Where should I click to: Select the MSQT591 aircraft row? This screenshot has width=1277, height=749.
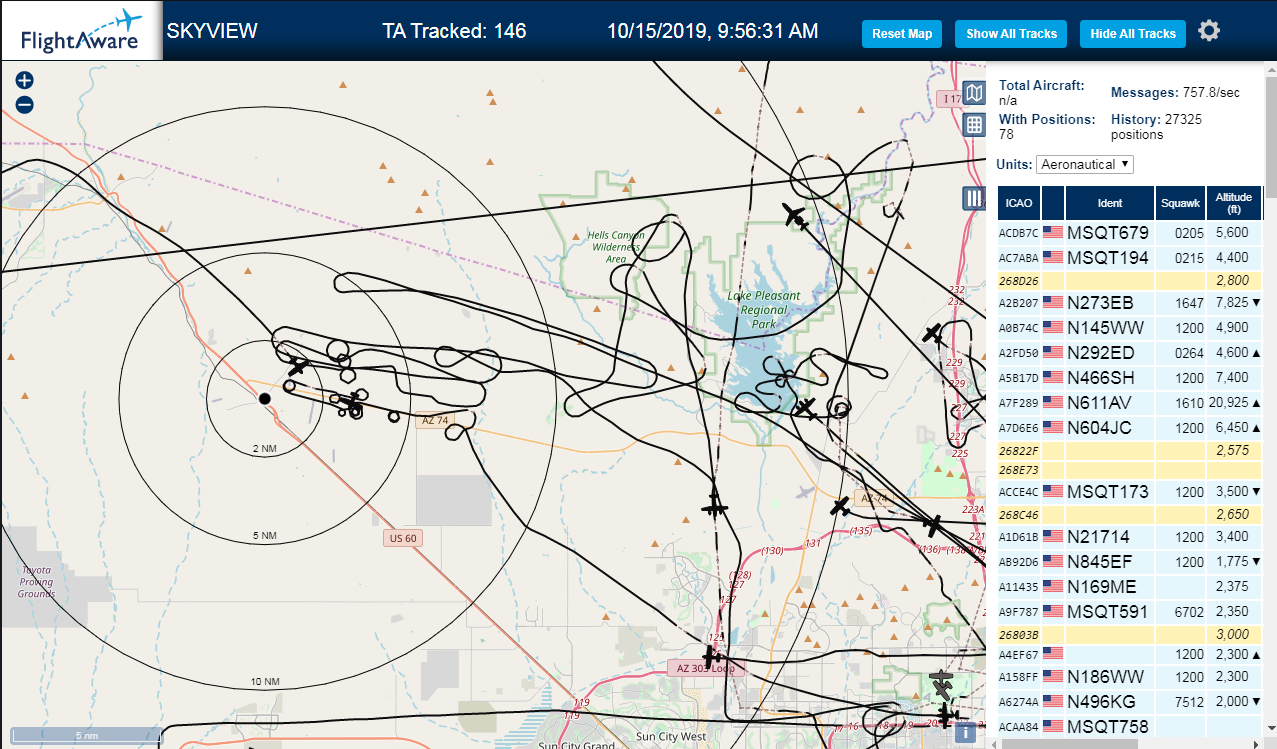coord(1130,610)
